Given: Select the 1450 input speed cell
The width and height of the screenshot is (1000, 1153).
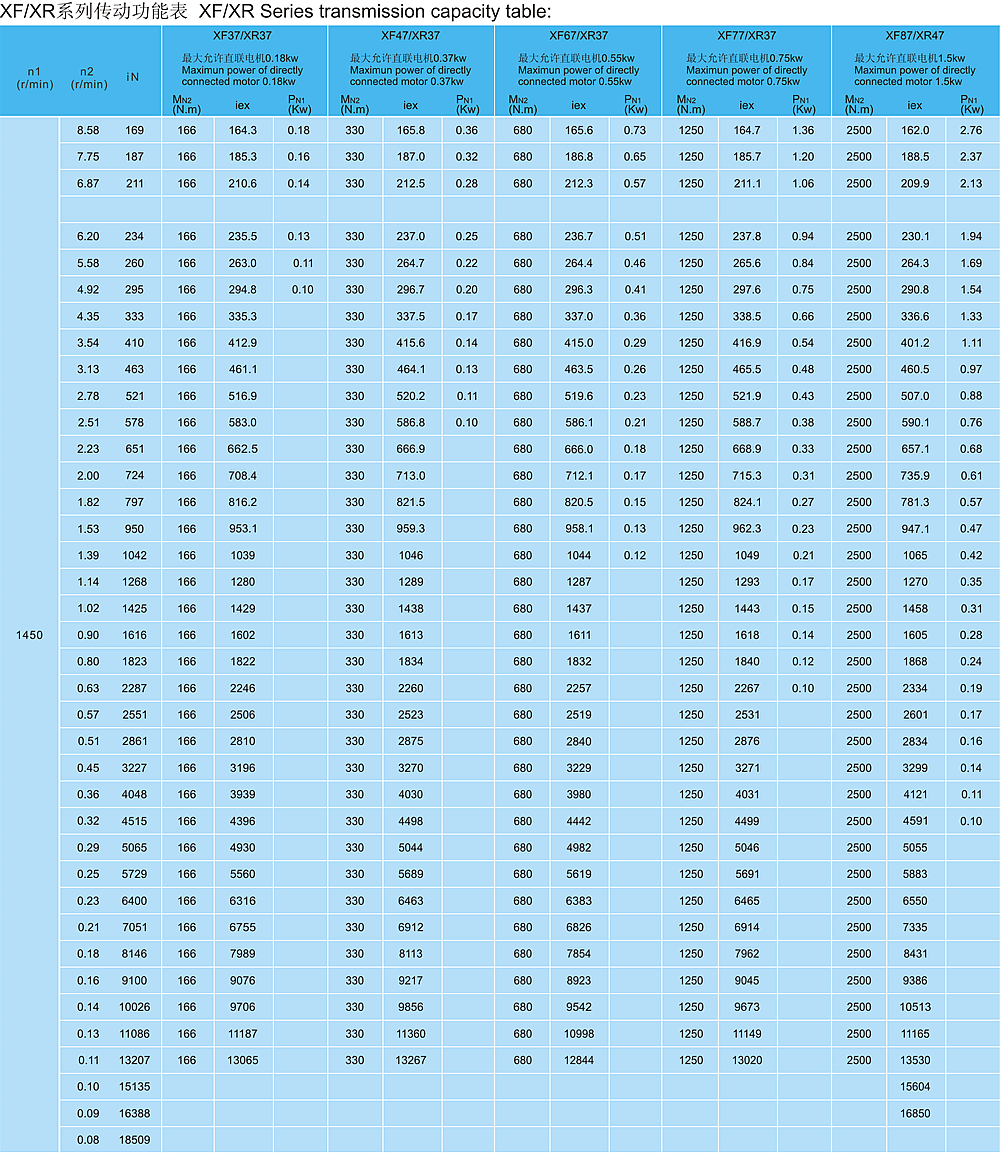Looking at the screenshot, I should (29, 635).
